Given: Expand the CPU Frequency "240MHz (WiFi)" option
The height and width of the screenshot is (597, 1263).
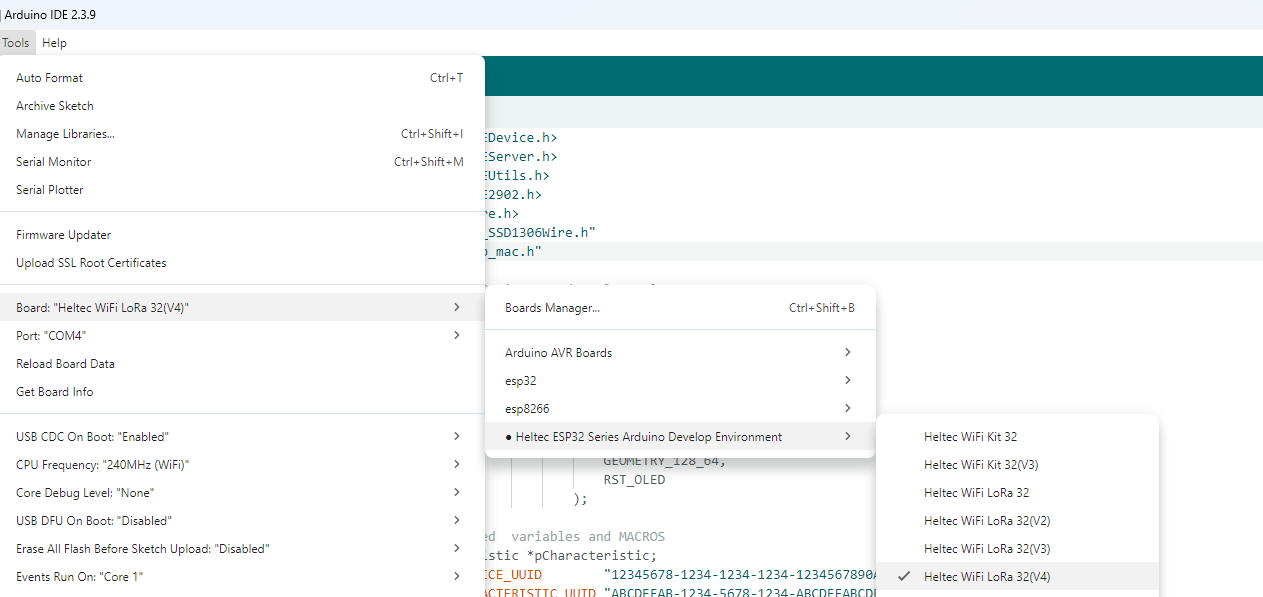Looking at the screenshot, I should click(x=242, y=465).
